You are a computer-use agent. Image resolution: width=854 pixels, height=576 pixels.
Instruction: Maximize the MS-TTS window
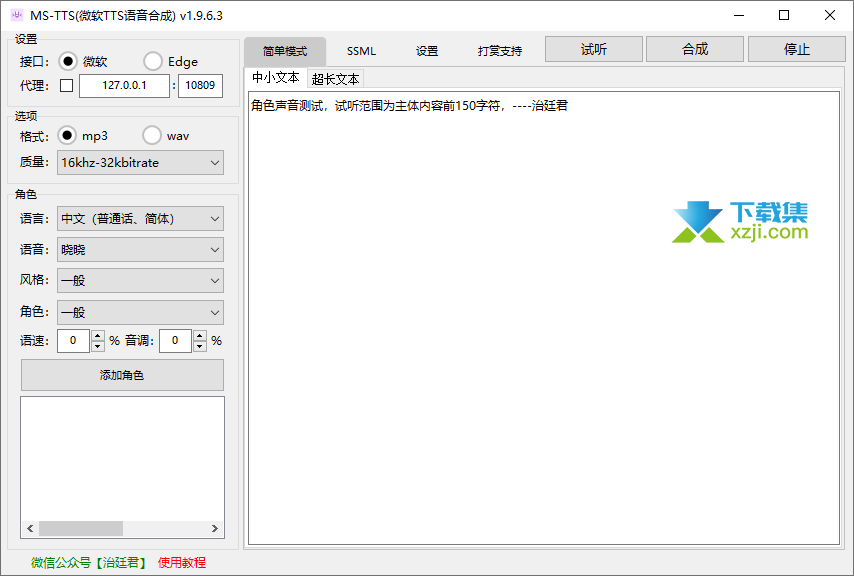tap(784, 15)
